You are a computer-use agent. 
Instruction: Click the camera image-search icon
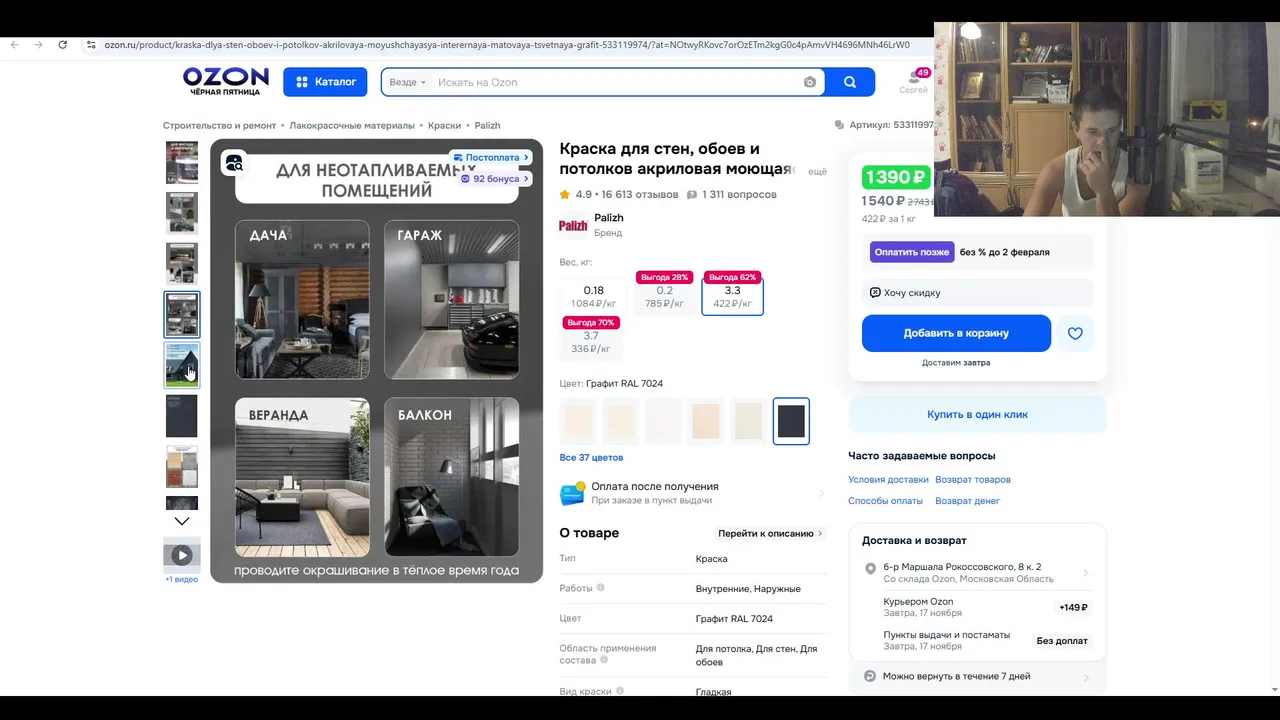(810, 82)
